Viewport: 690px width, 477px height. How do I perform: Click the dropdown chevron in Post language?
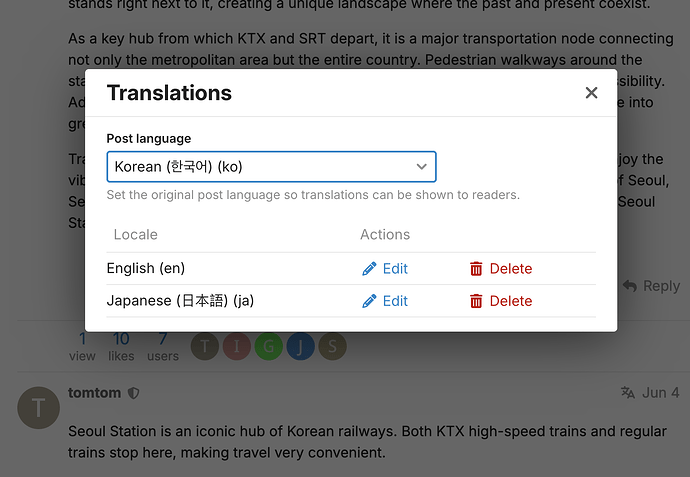click(422, 167)
